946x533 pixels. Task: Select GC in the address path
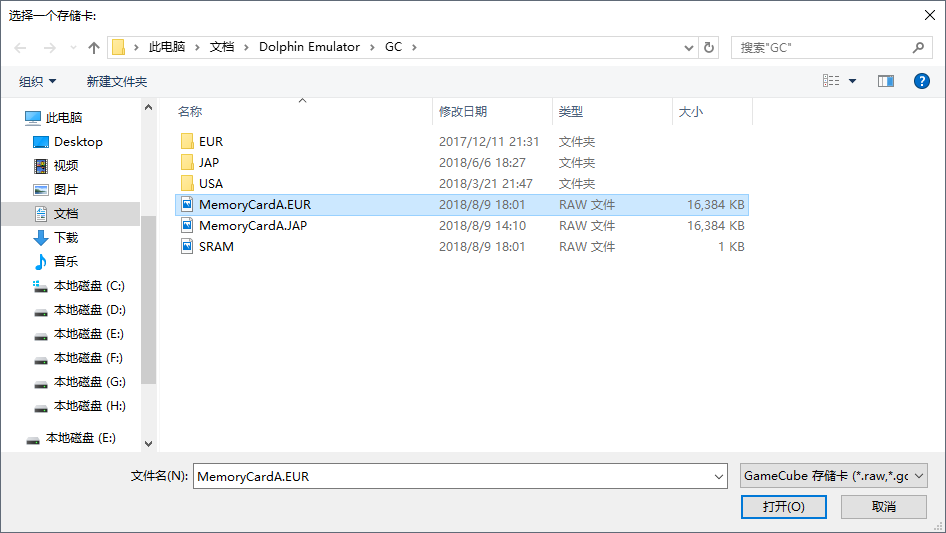click(393, 47)
